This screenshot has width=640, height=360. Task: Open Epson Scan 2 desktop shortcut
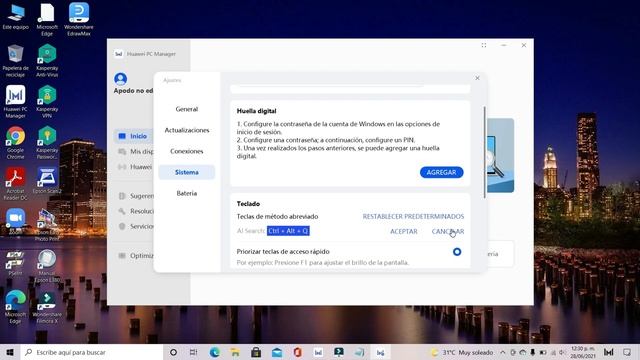47,180
